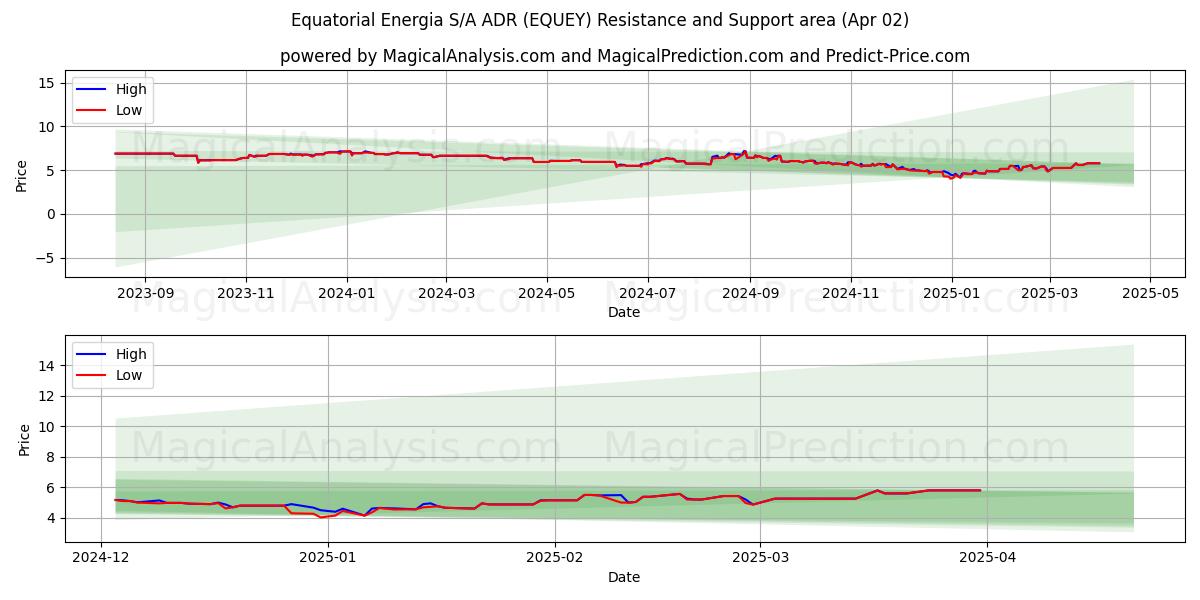This screenshot has width=1200, height=600.
Task: Click the top chart 'Date' axis label
Action: (x=624, y=313)
